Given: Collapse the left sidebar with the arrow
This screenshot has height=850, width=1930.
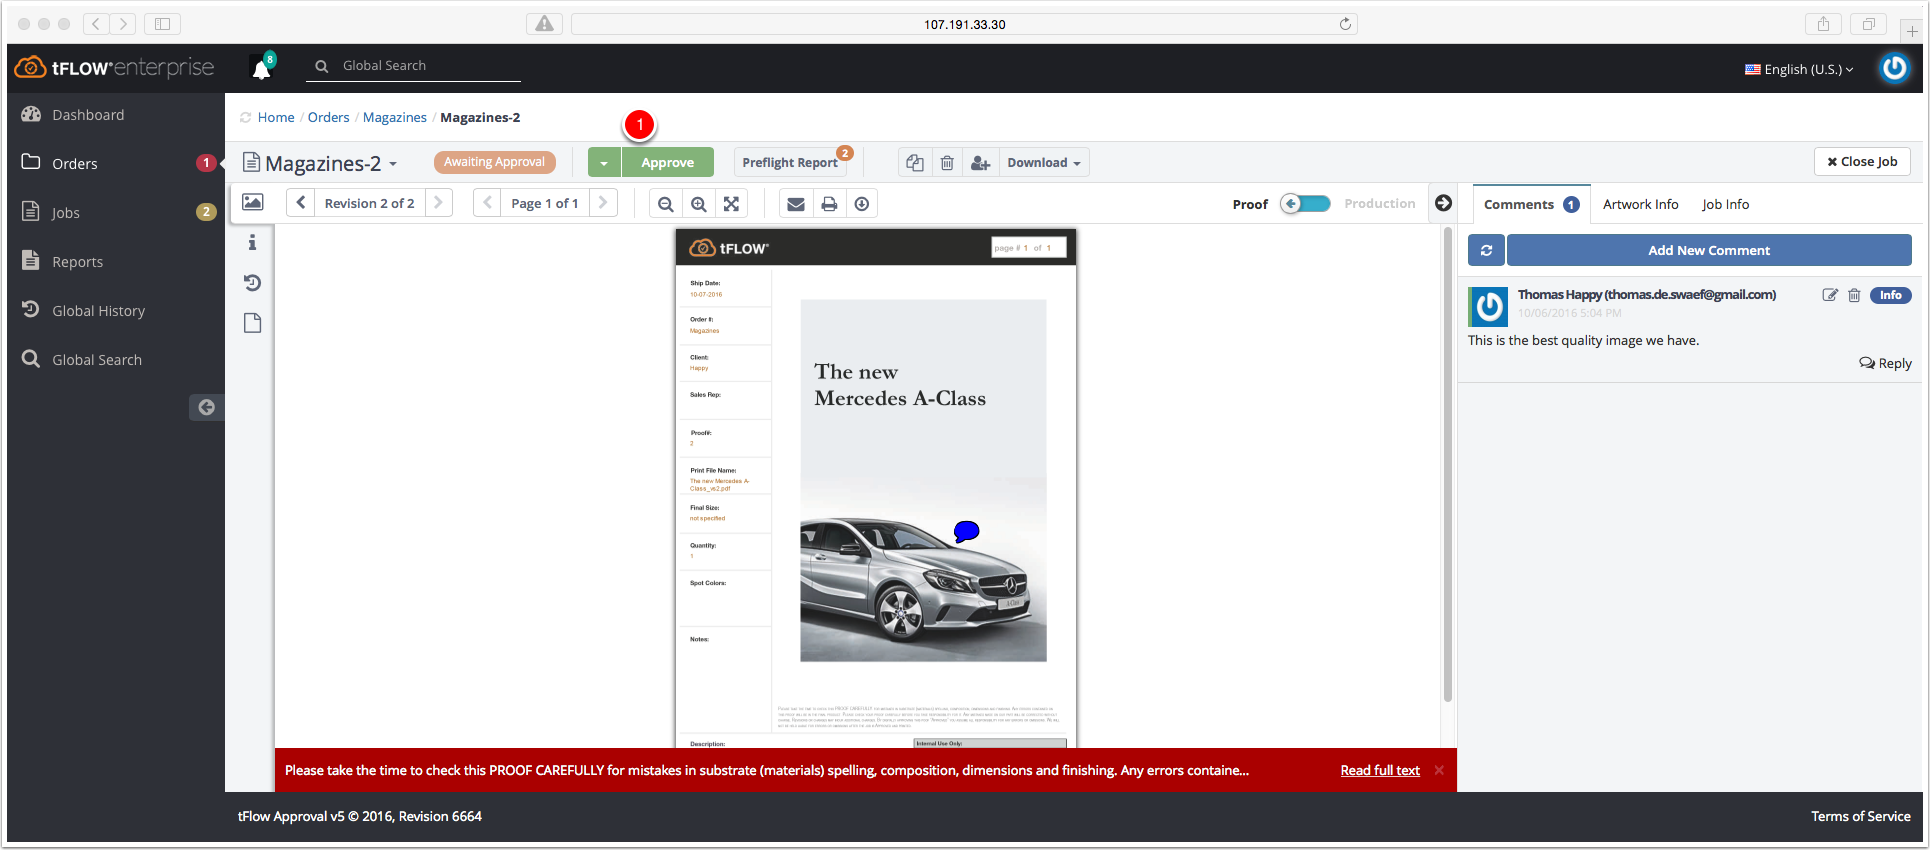Looking at the screenshot, I should click(x=206, y=407).
